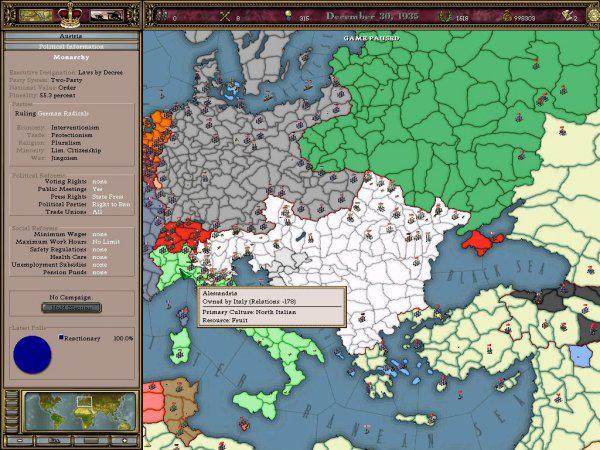Image resolution: width=600 pixels, height=450 pixels.
Task: Click the diplomat scroll icon showing 2
Action: (567, 16)
